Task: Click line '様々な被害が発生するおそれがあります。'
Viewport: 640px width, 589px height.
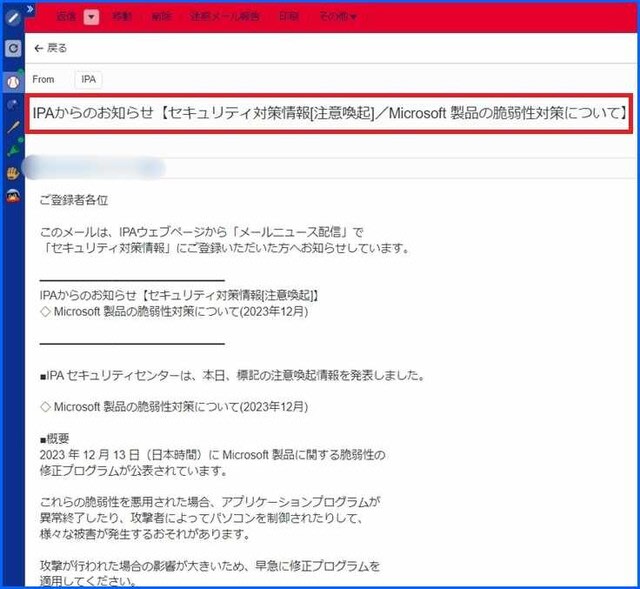Action: coord(144,534)
